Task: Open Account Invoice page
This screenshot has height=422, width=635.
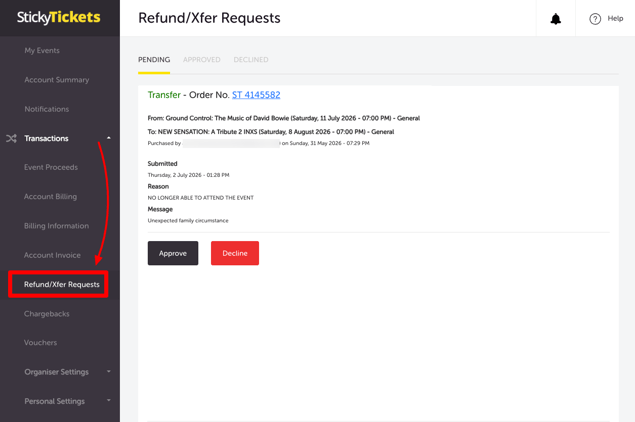Action: tap(52, 255)
